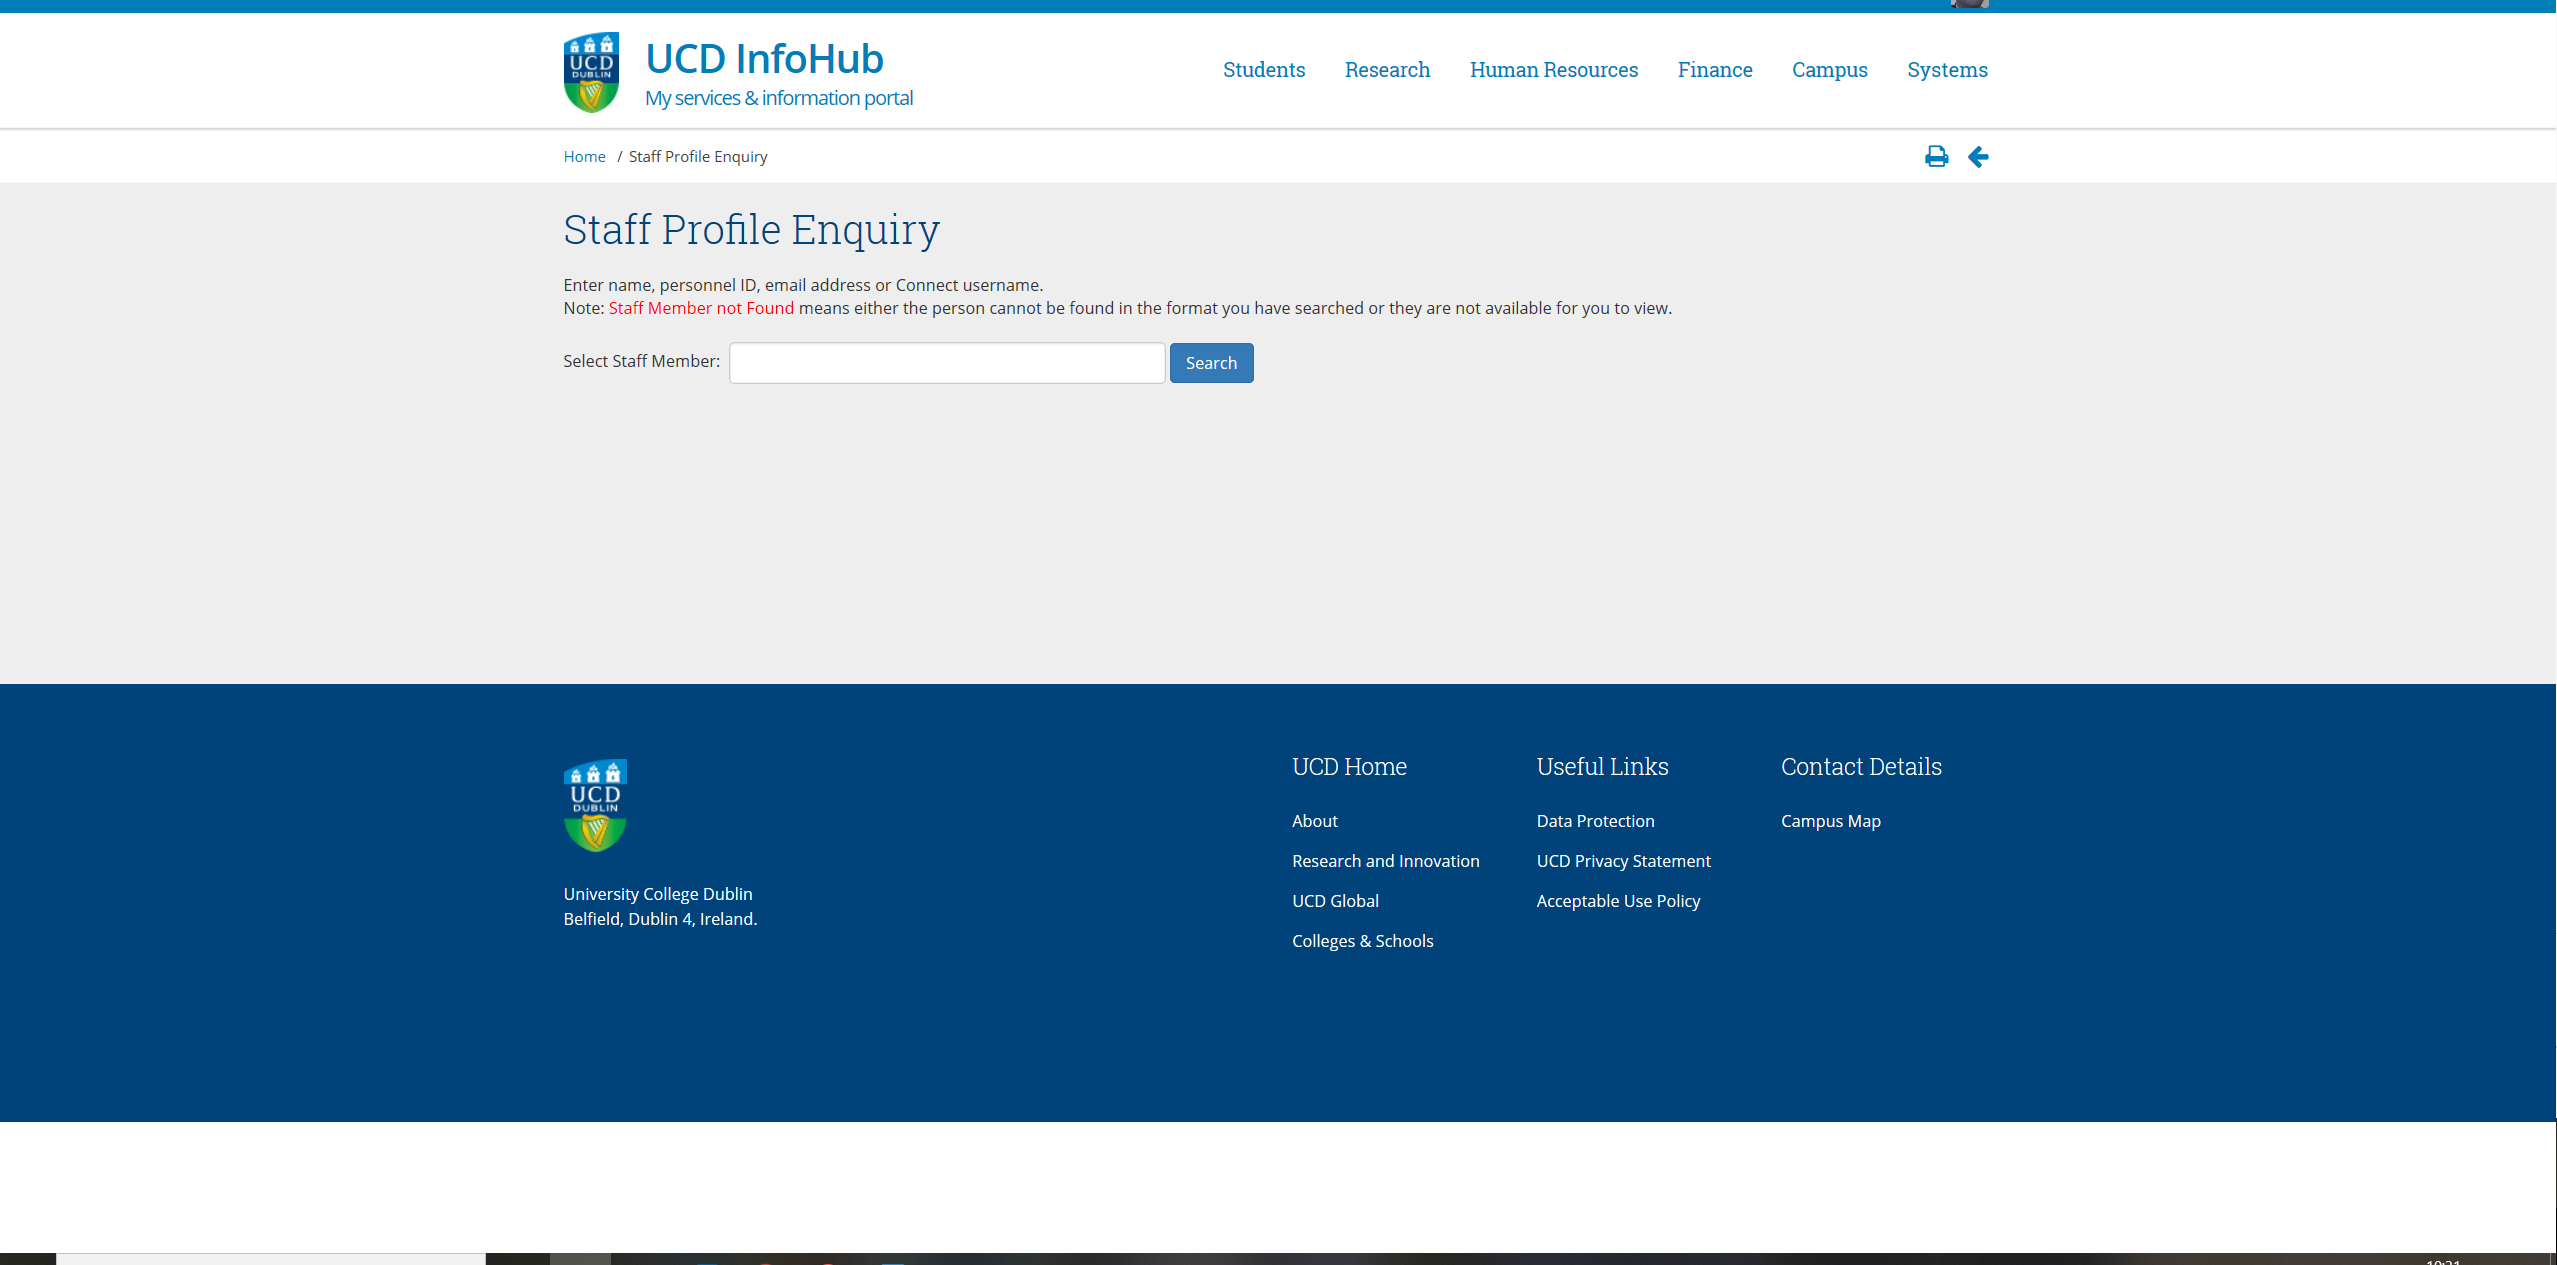The image size is (2557, 1265).
Task: Open the Finance menu
Action: pos(1715,70)
